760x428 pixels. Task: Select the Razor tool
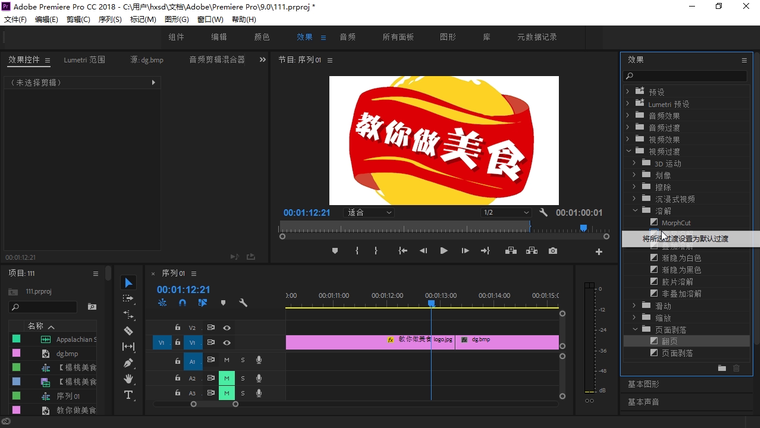(x=129, y=330)
